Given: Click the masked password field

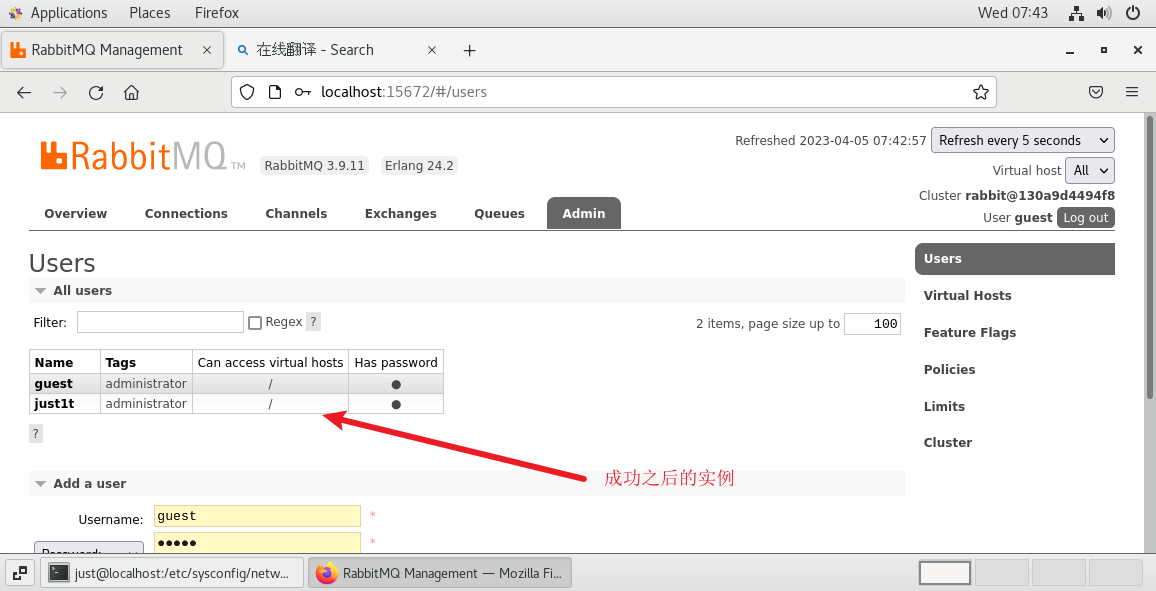Looking at the screenshot, I should click(x=257, y=542).
